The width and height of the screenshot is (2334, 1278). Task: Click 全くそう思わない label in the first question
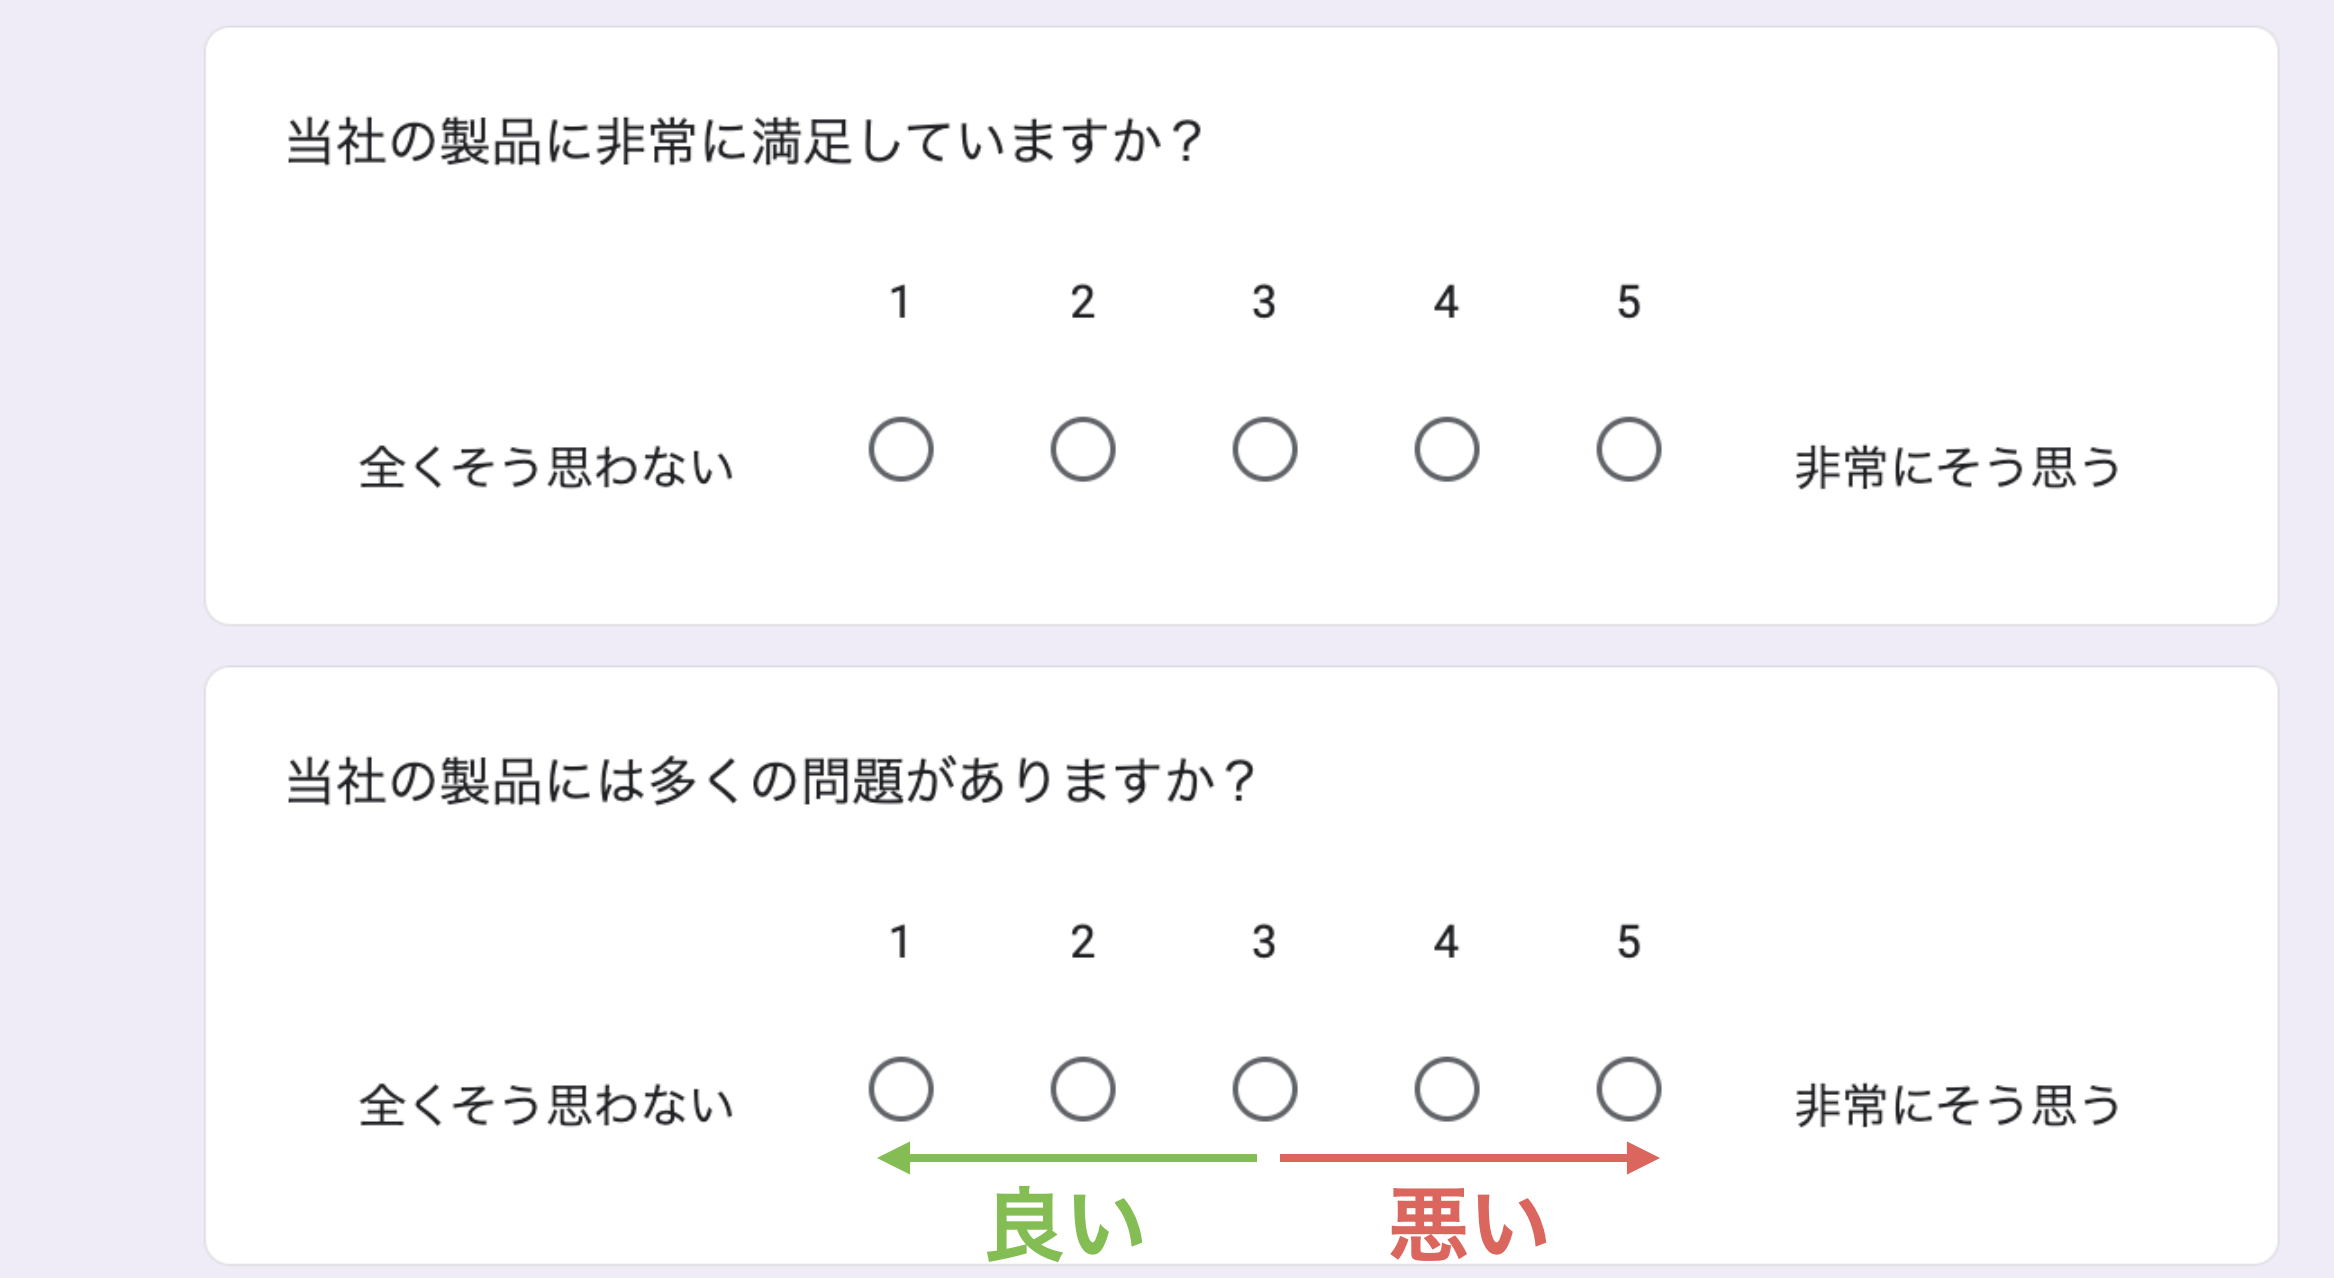click(x=547, y=467)
